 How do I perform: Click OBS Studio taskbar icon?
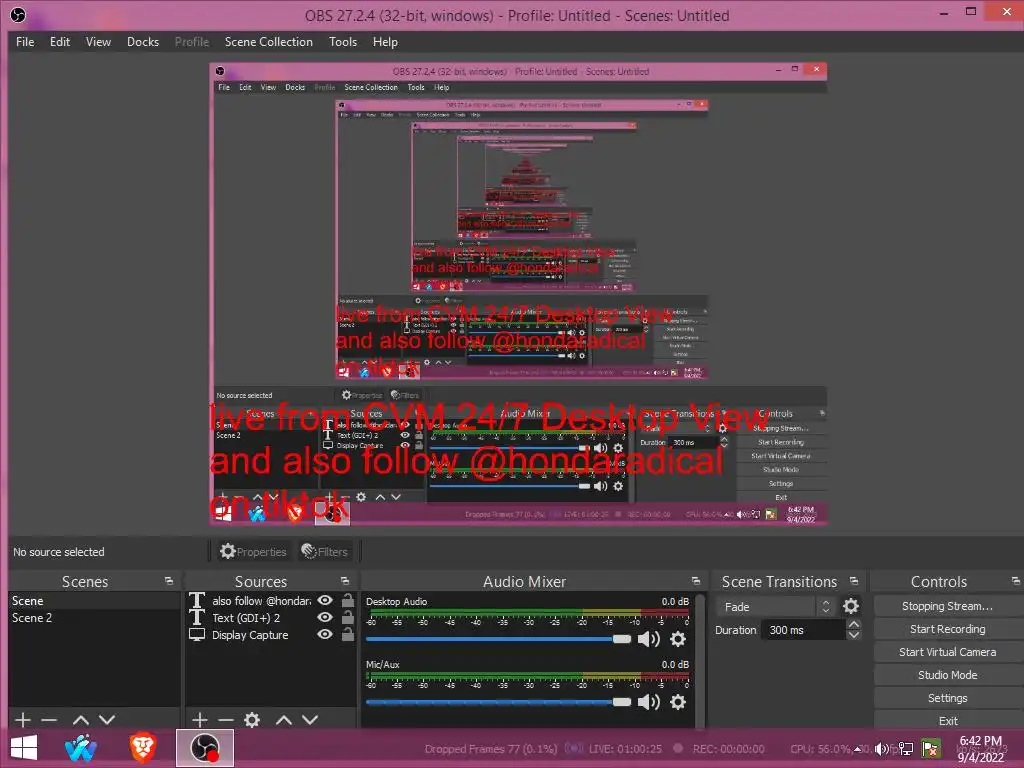[x=204, y=748]
